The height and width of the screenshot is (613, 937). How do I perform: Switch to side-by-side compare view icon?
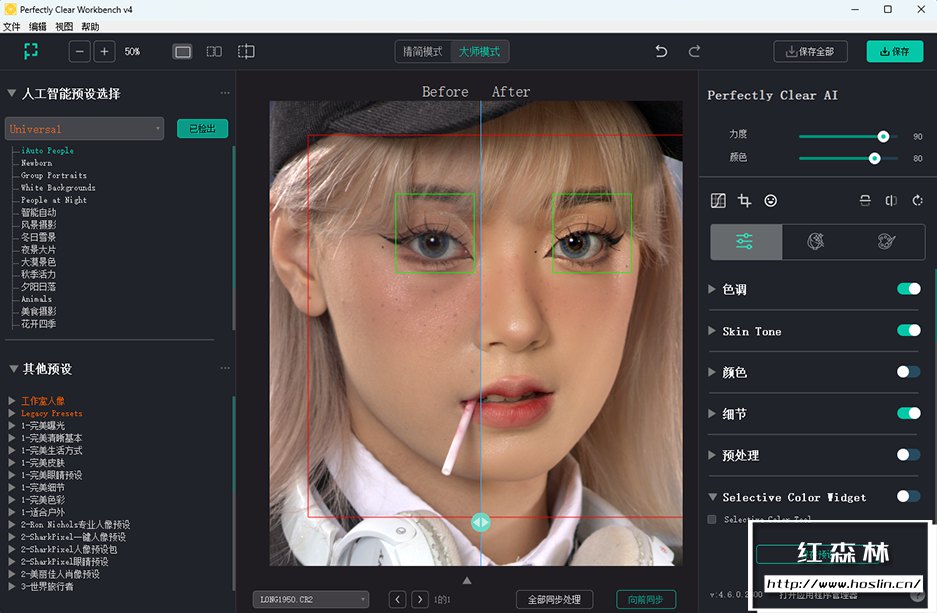click(214, 51)
